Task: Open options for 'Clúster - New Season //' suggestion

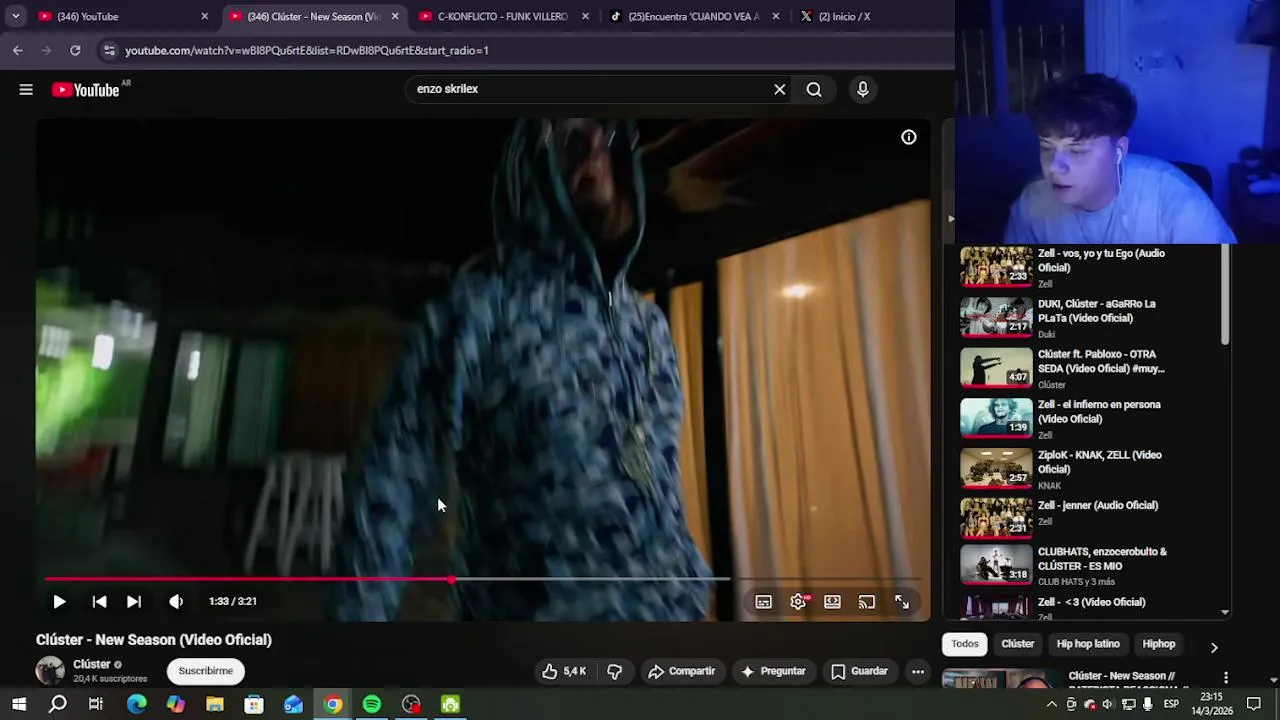Action: (1226, 678)
